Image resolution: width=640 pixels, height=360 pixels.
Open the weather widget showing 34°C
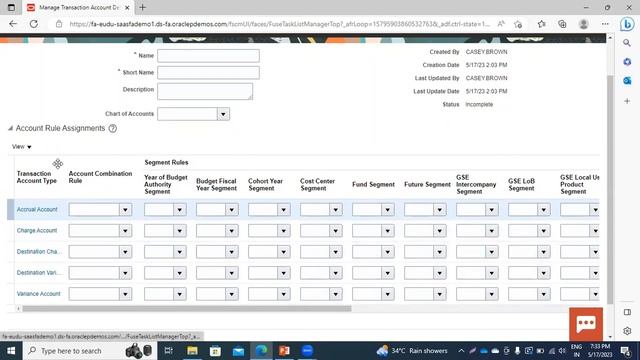[412, 351]
